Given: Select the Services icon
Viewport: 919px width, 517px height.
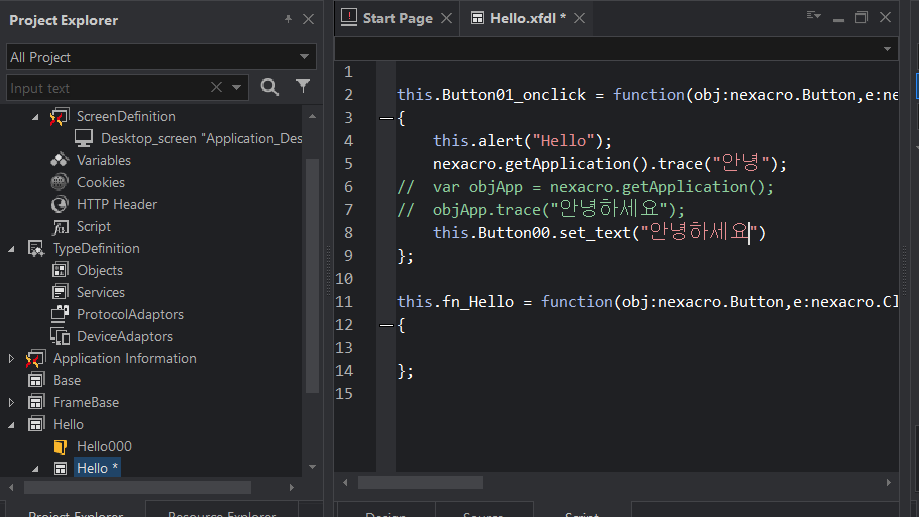Looking at the screenshot, I should [60, 292].
